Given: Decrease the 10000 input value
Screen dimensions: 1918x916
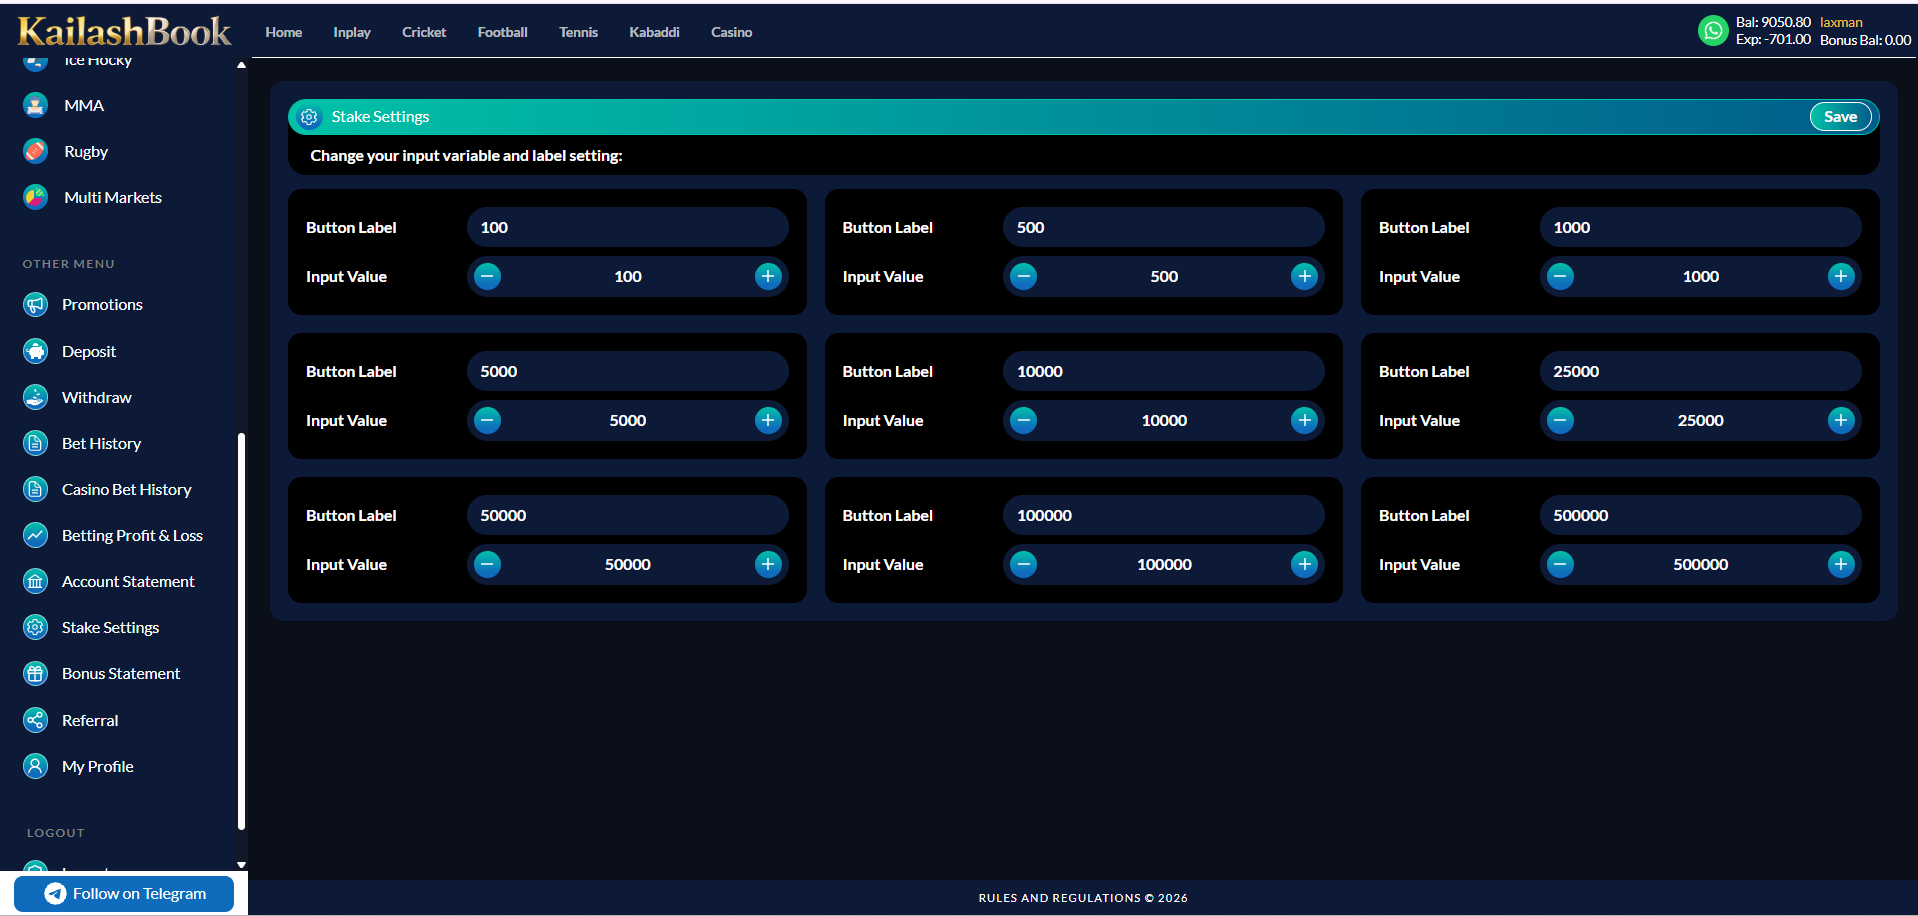Looking at the screenshot, I should click(1023, 420).
